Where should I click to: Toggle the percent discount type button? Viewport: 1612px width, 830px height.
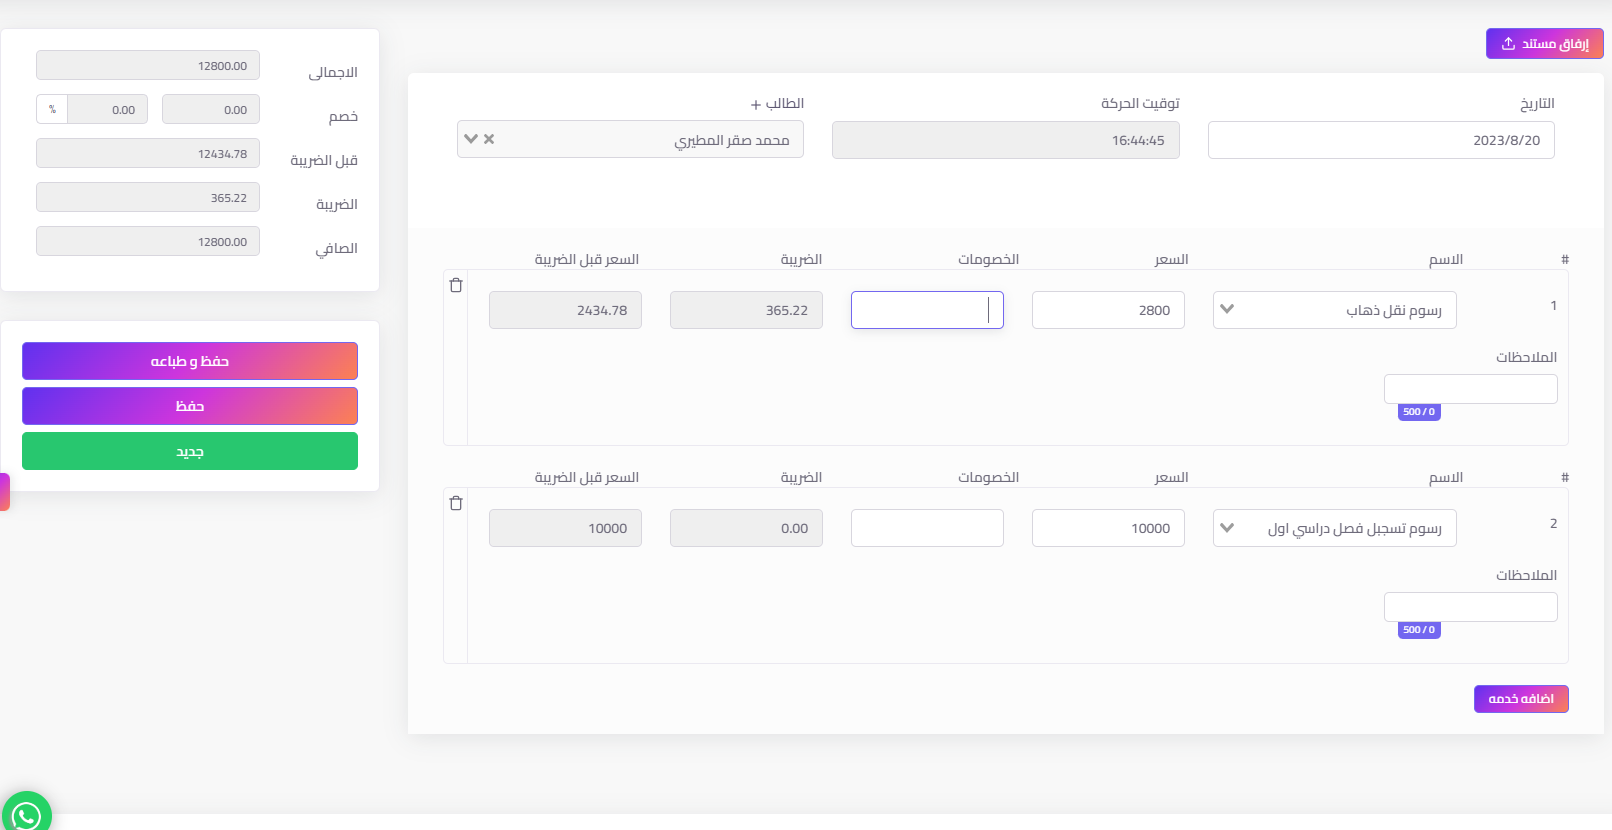pos(52,109)
